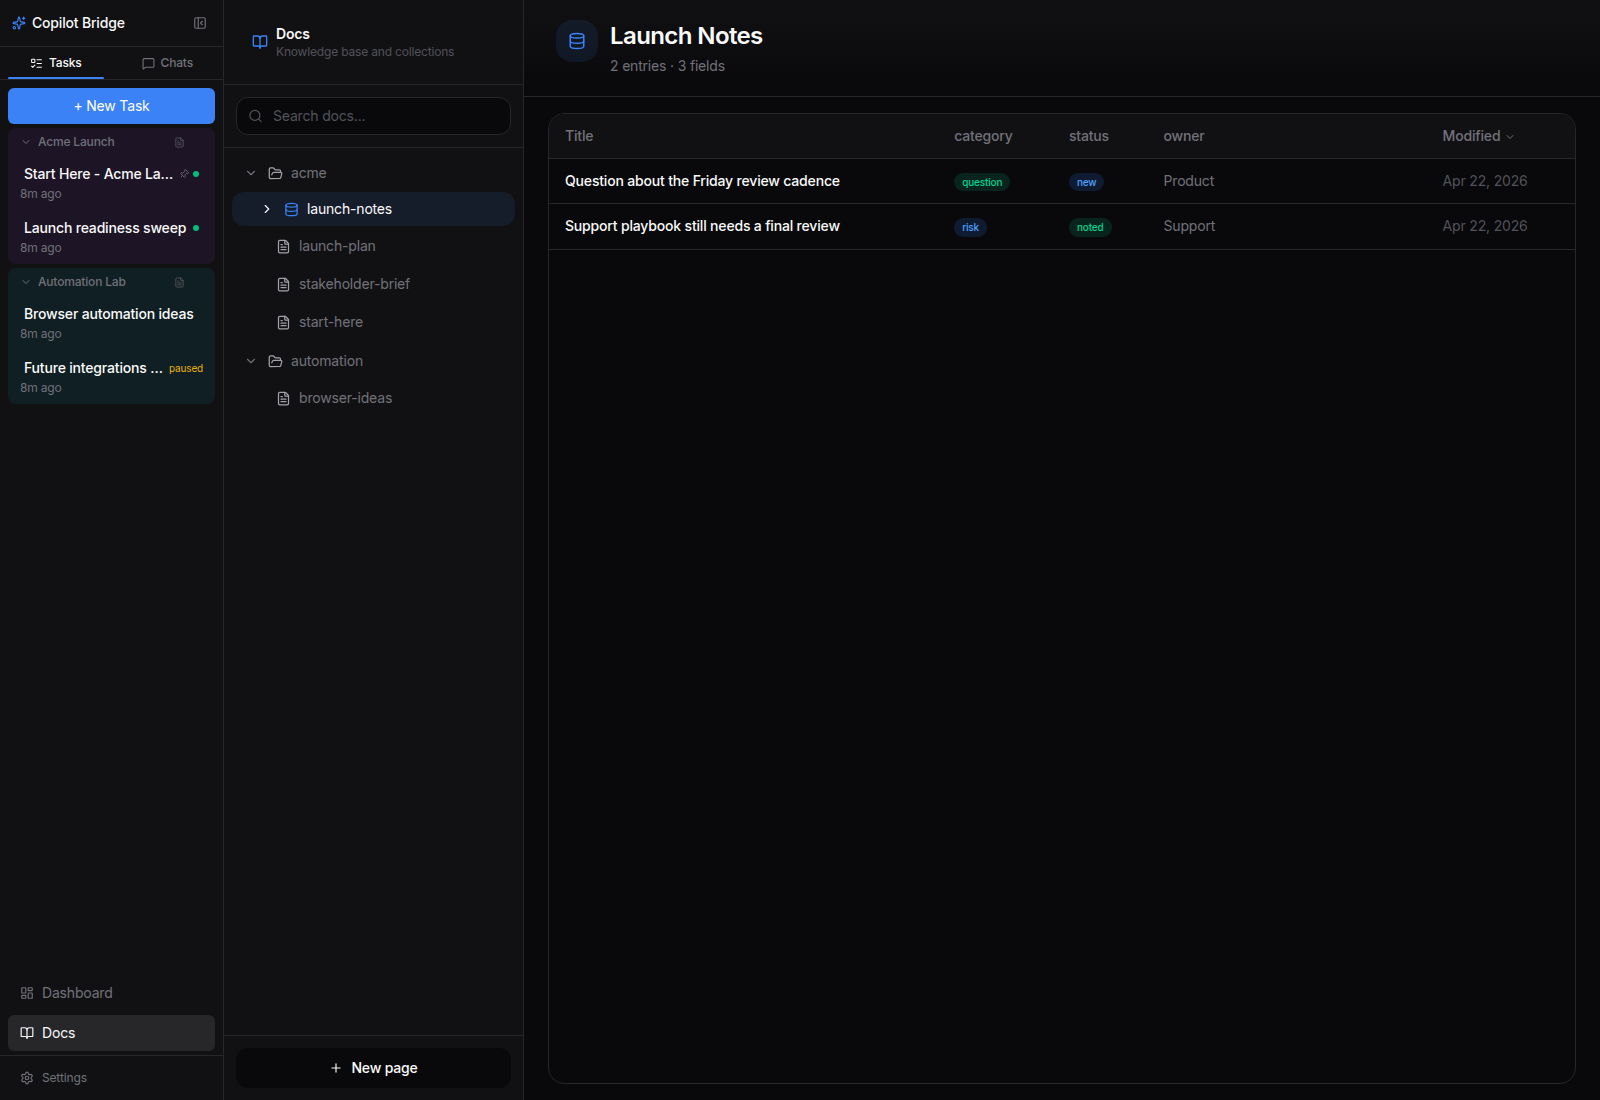Image resolution: width=1600 pixels, height=1100 pixels.
Task: Collapse the Automation Lab task group
Action: pos(26,282)
